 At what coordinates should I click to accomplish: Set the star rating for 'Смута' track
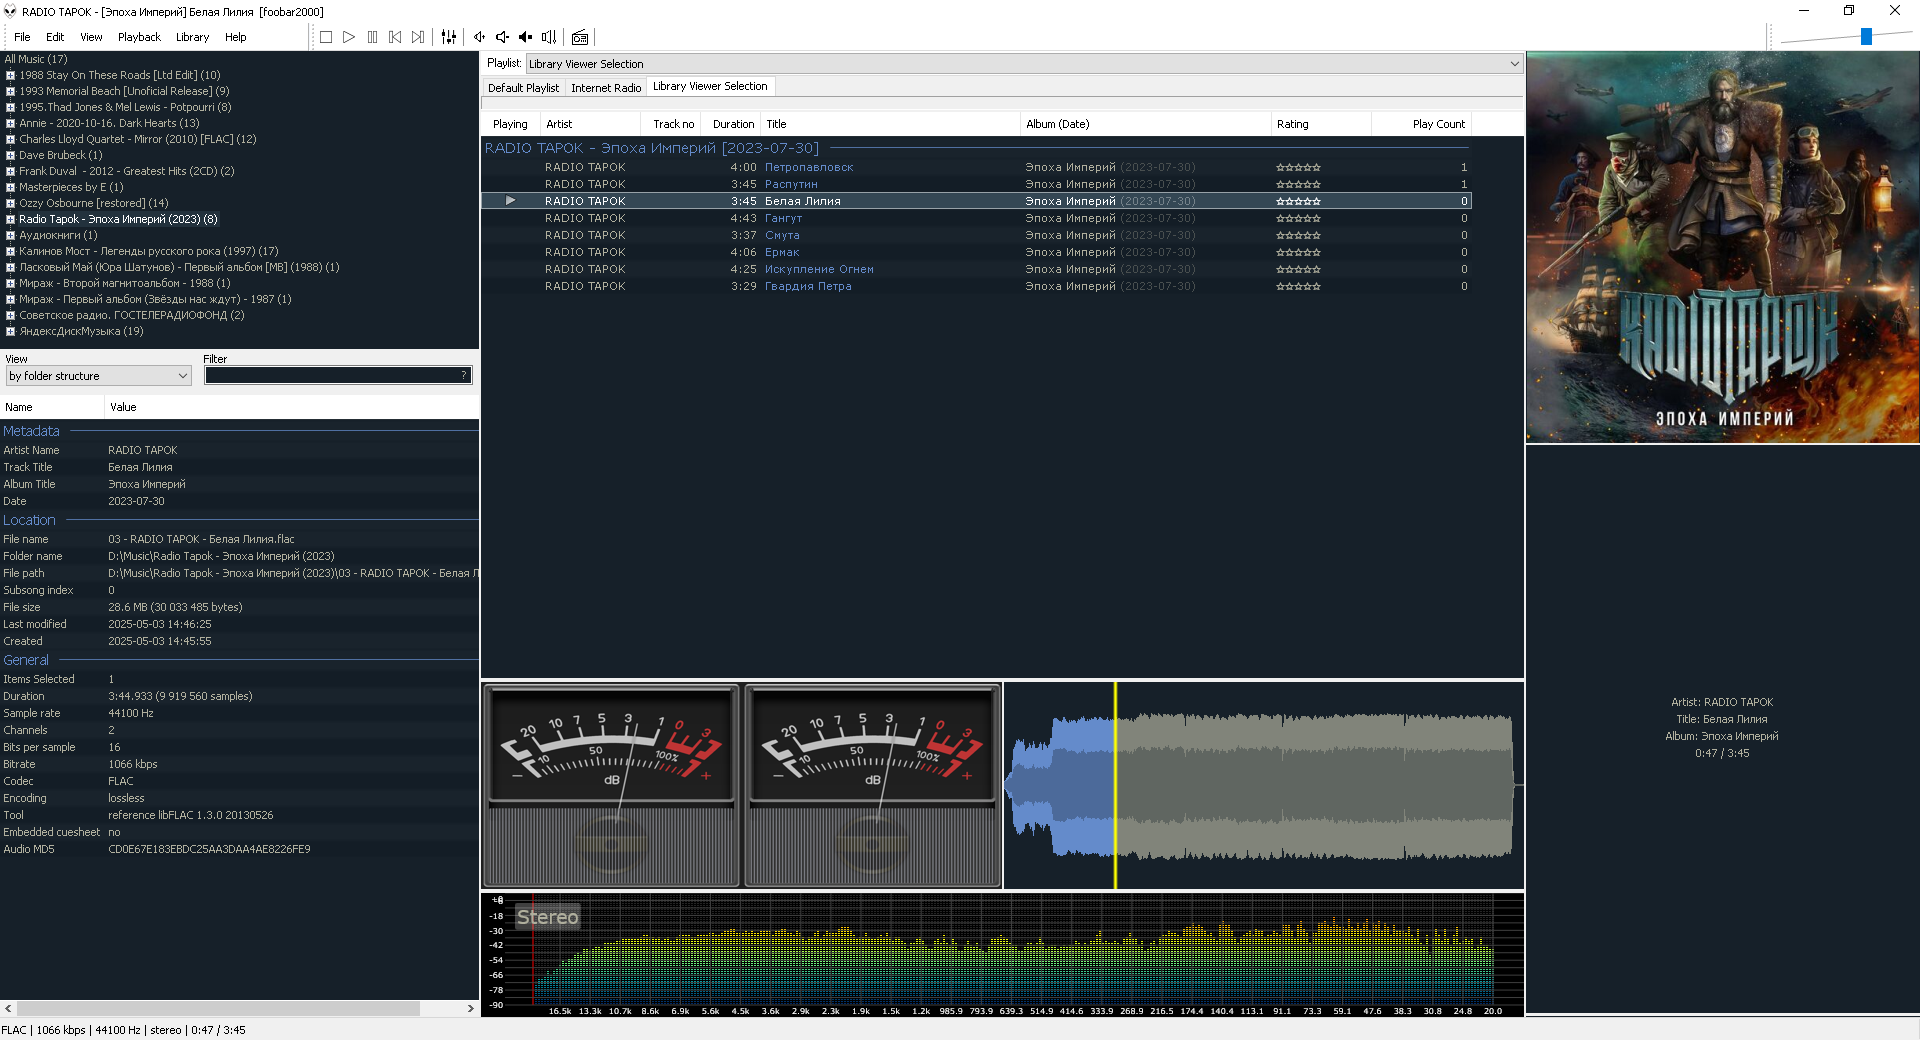pyautogui.click(x=1298, y=236)
